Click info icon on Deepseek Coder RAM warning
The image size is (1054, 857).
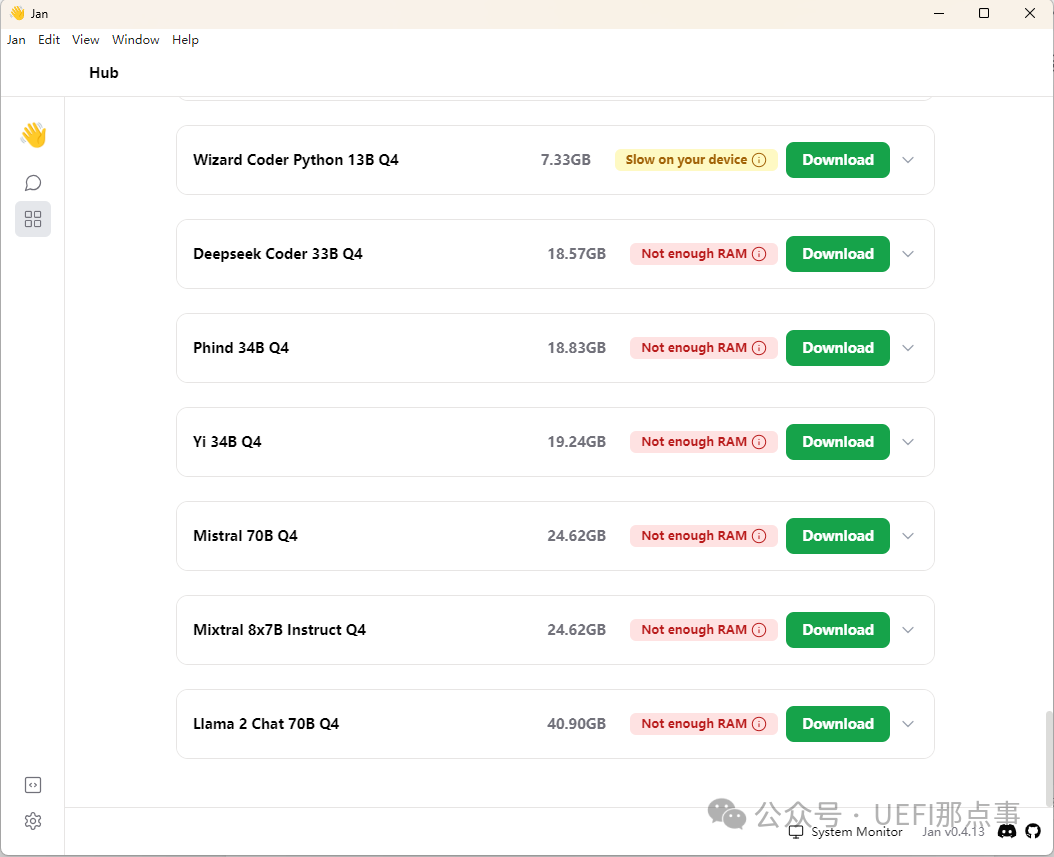coord(759,254)
